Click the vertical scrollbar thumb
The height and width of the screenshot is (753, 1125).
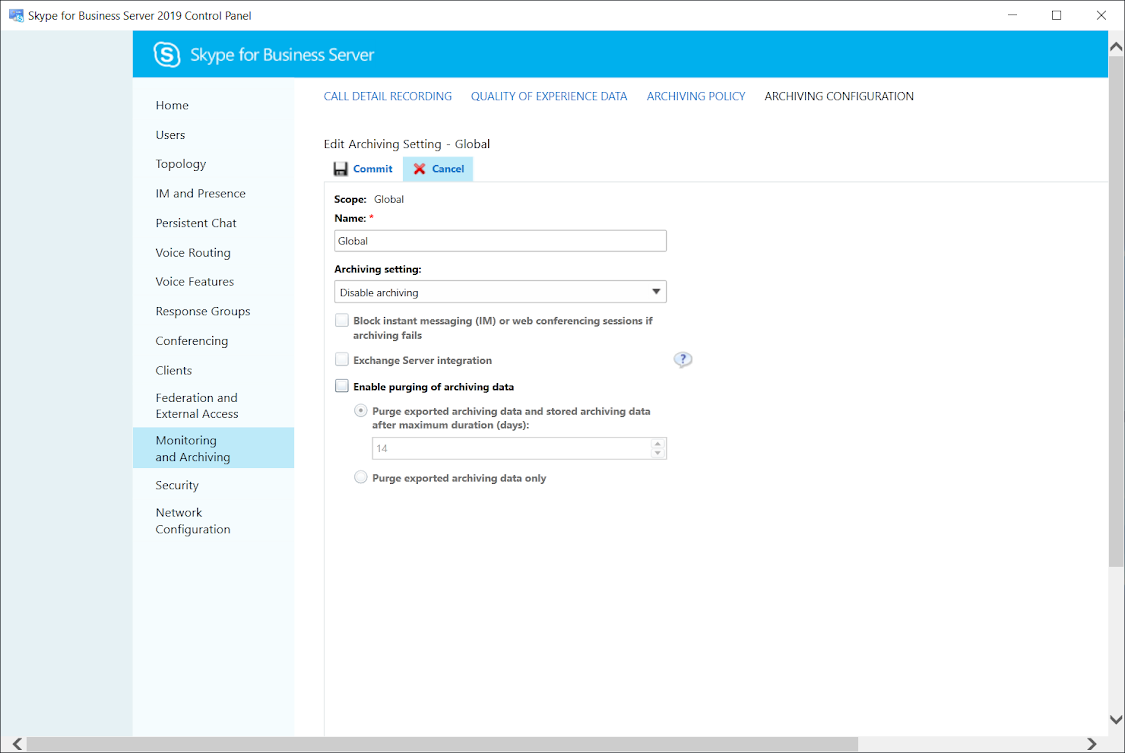(x=1116, y=310)
